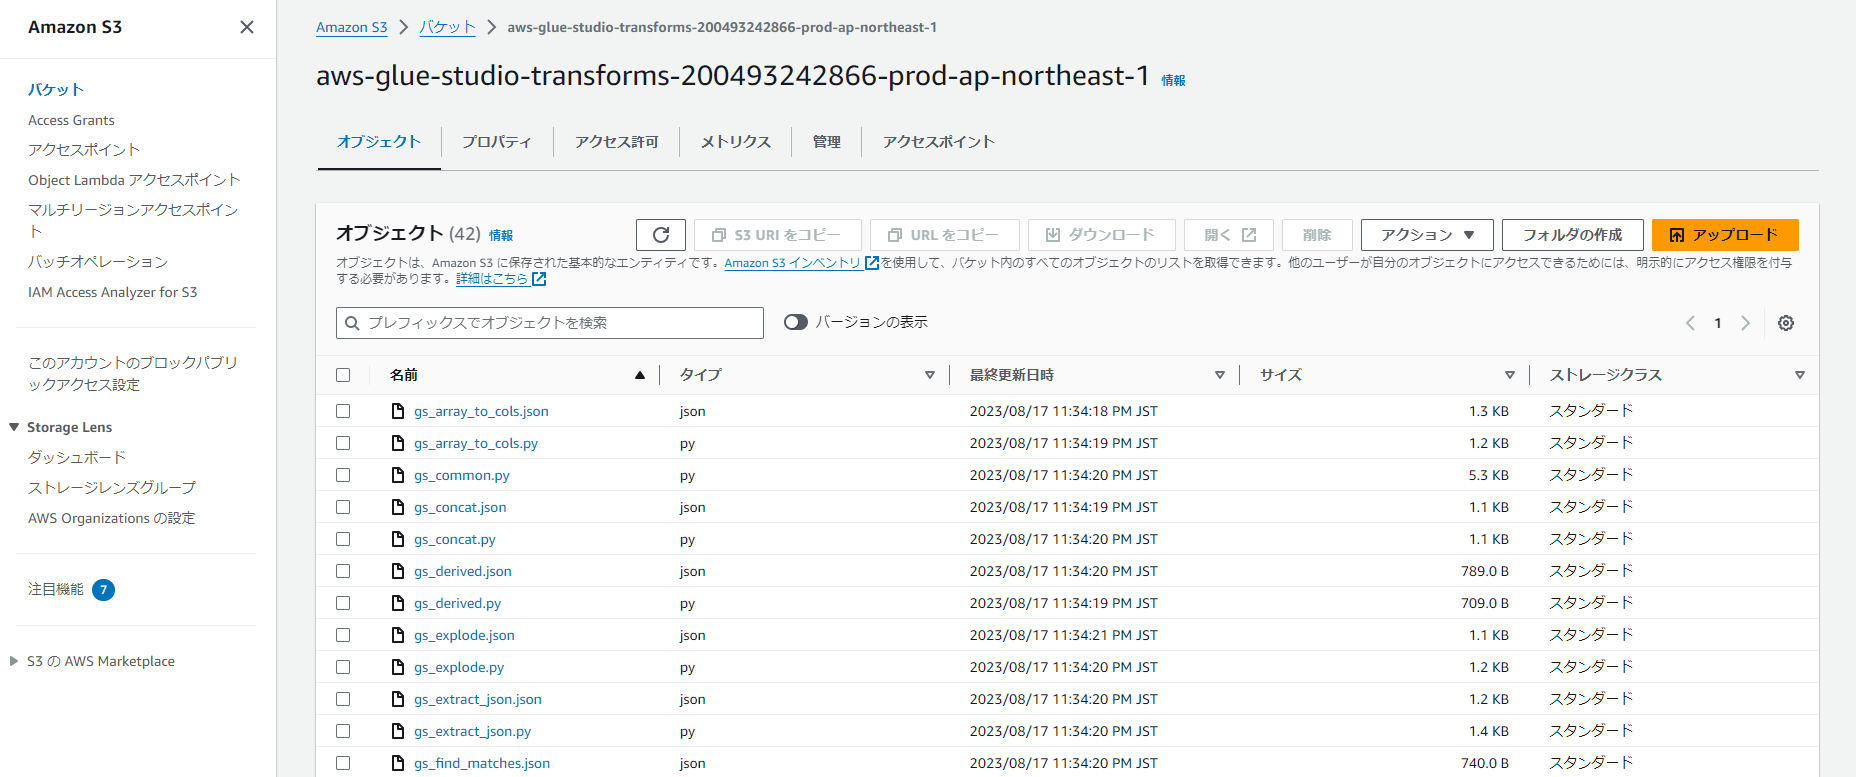Collapse the Storage Lens section
The height and width of the screenshot is (777, 1856).
pos(14,427)
